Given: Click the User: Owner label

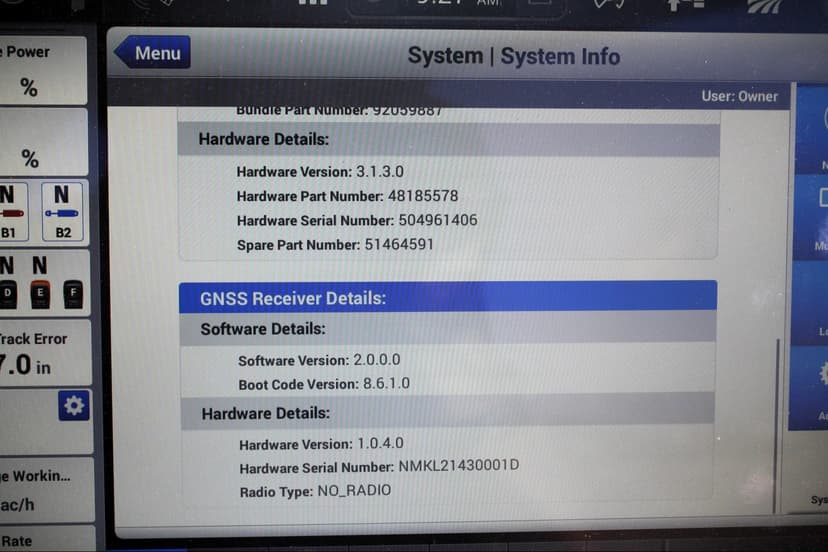Looking at the screenshot, I should tap(739, 96).
